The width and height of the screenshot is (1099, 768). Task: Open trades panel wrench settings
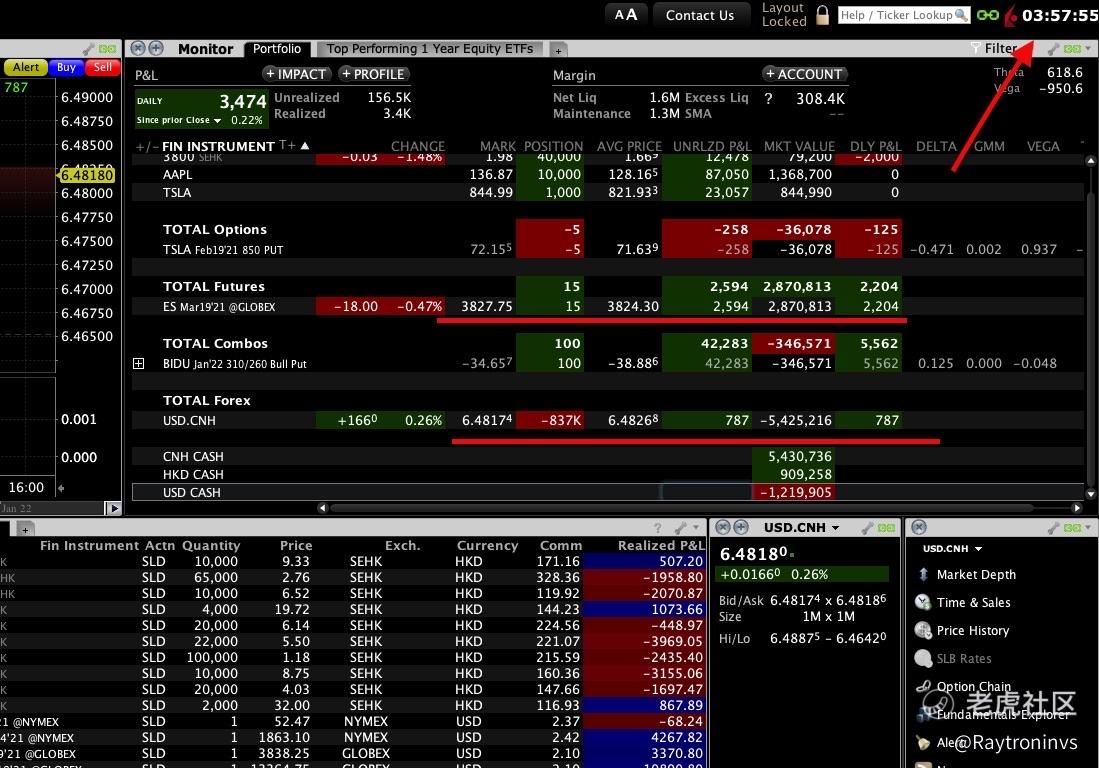680,528
